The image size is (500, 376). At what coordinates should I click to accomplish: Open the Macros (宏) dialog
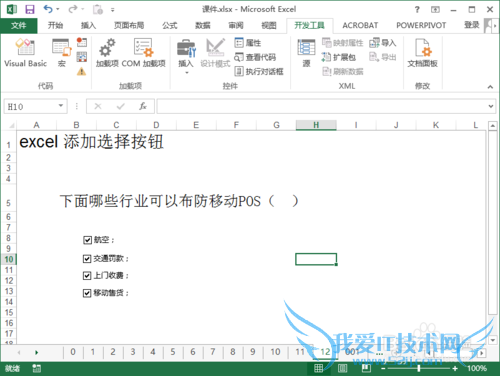62,53
